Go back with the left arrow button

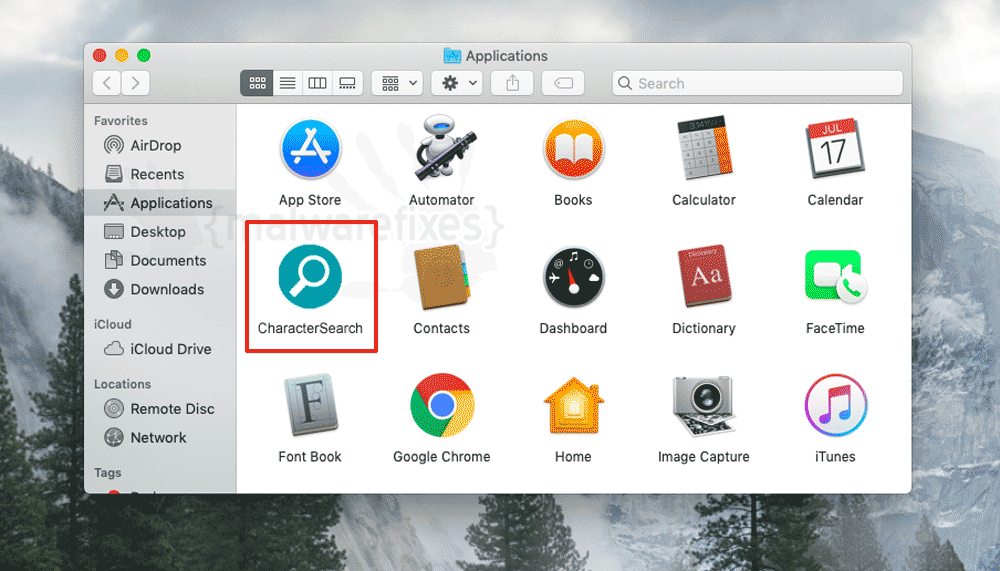[107, 83]
